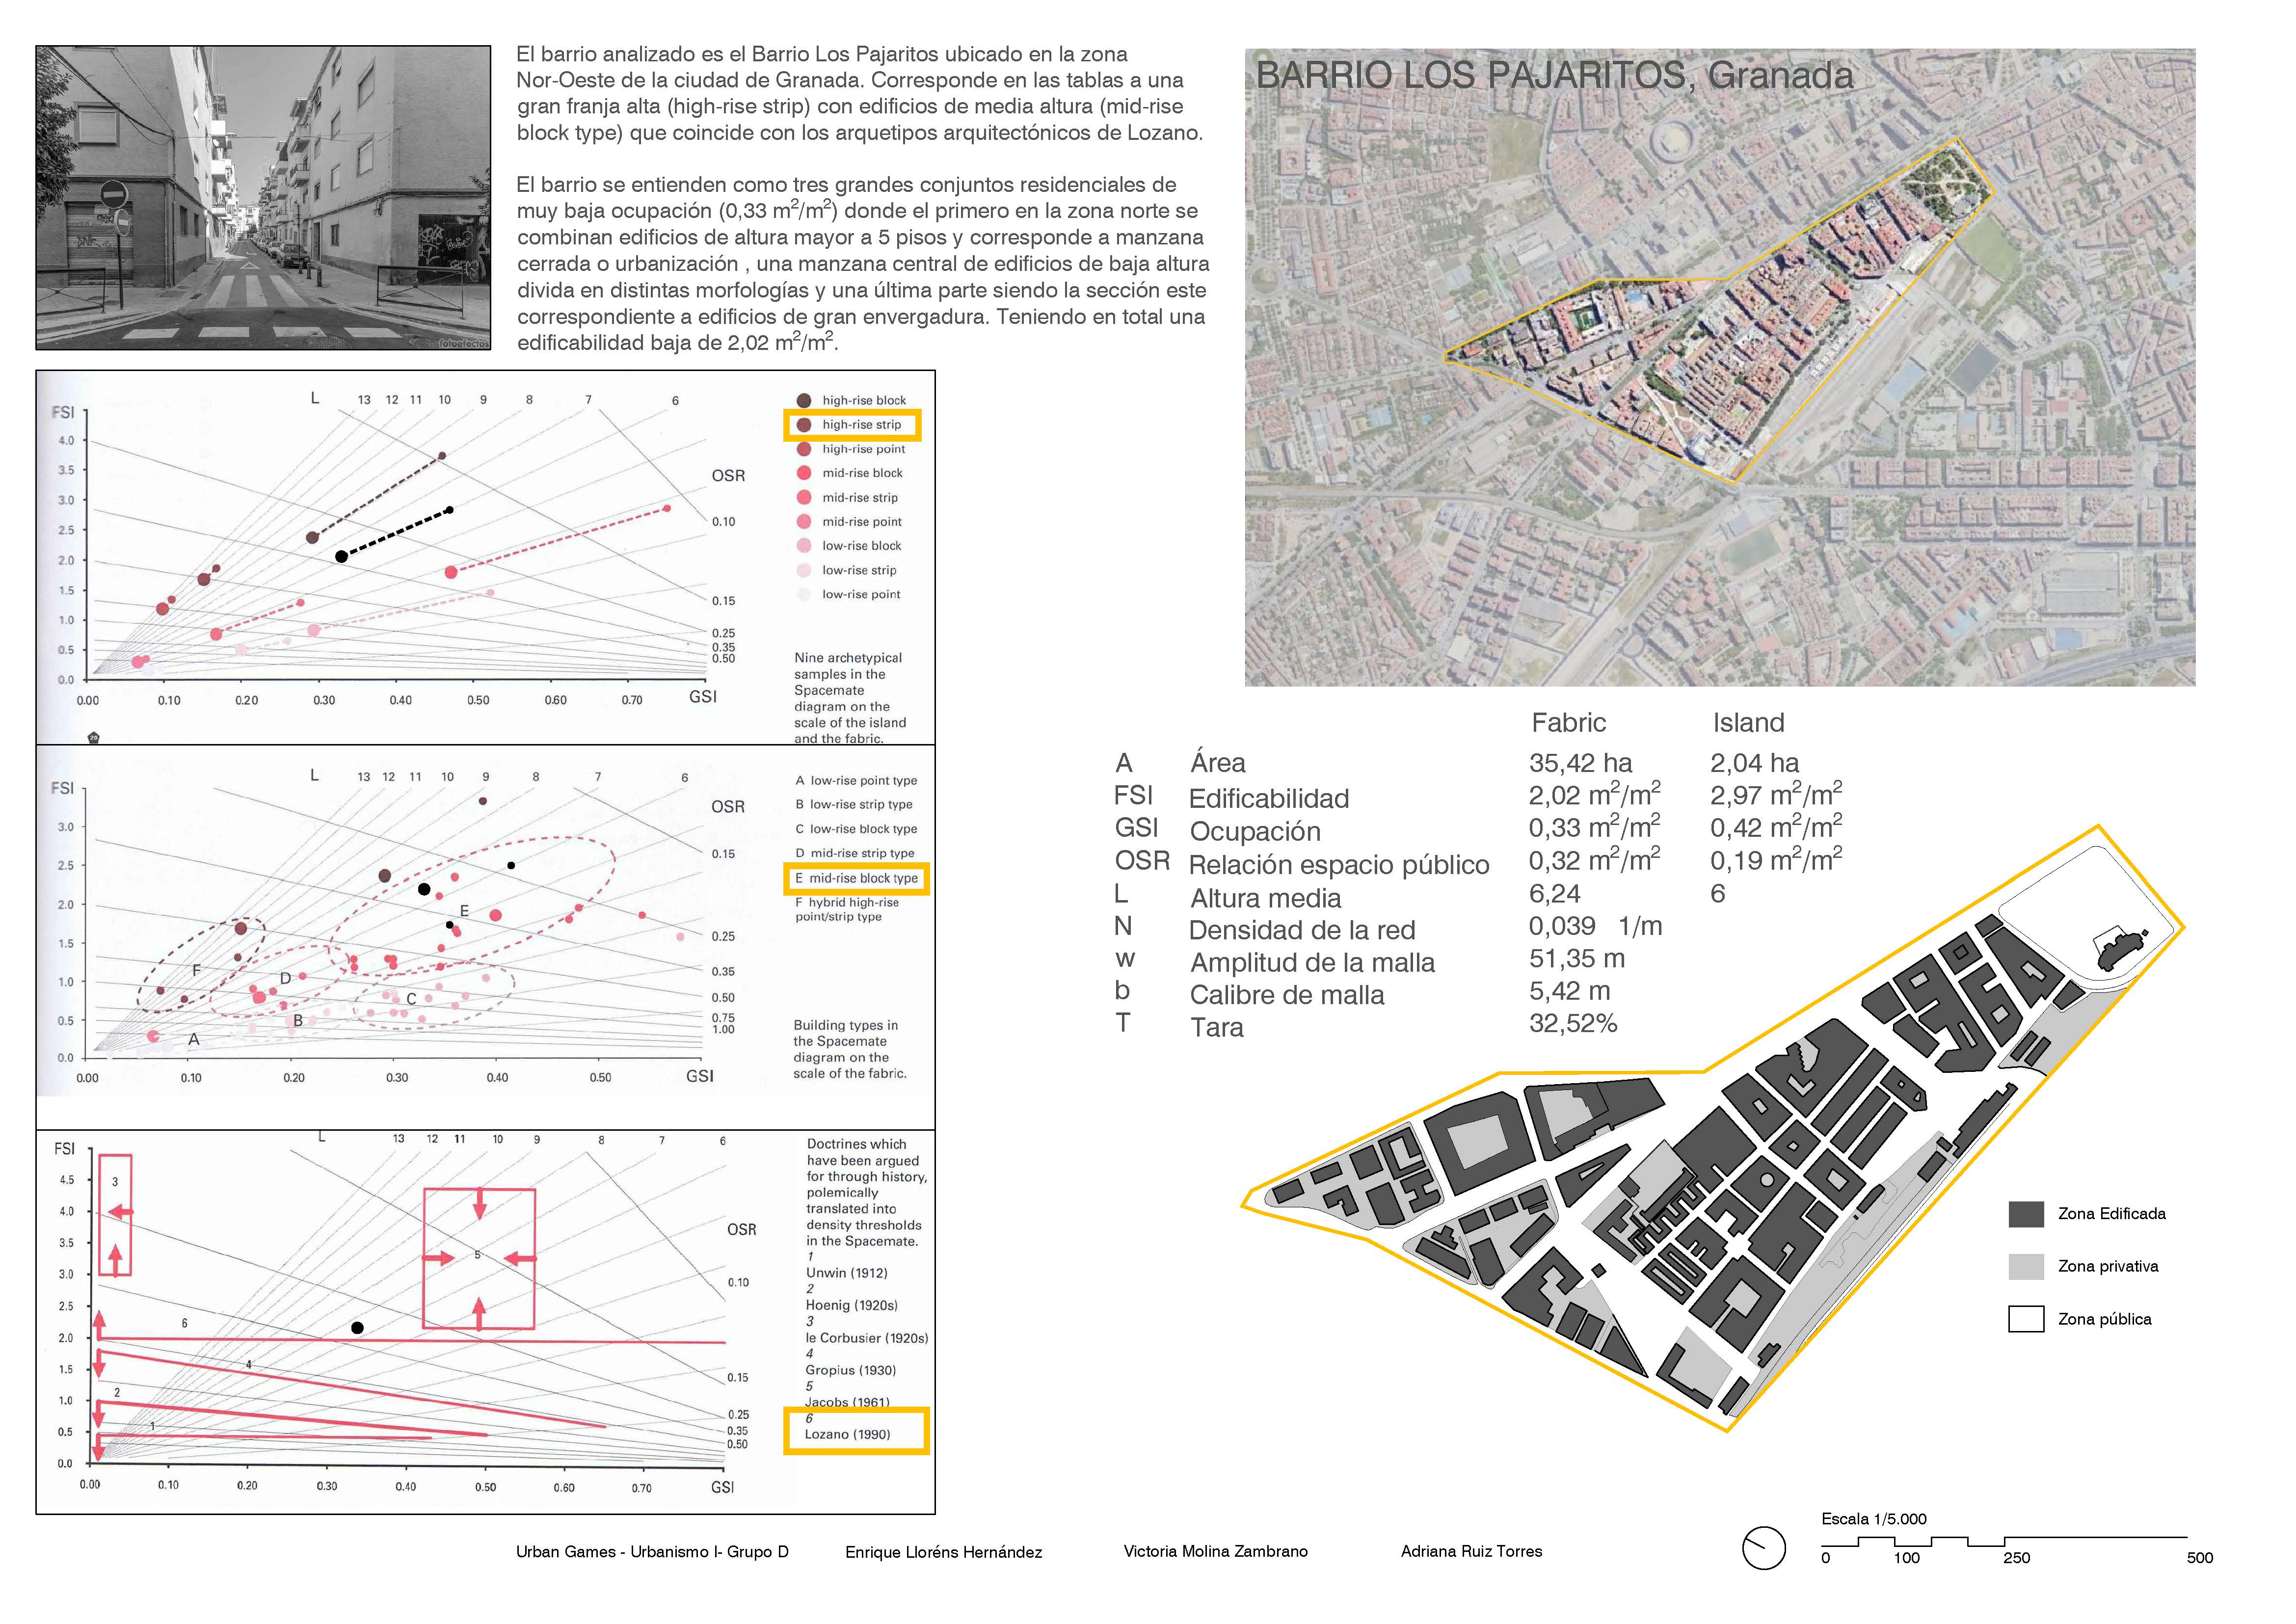Select author name 'Victoria Molina Zambrano'
Screen dimensions: 2296x1624
click(1215, 1552)
